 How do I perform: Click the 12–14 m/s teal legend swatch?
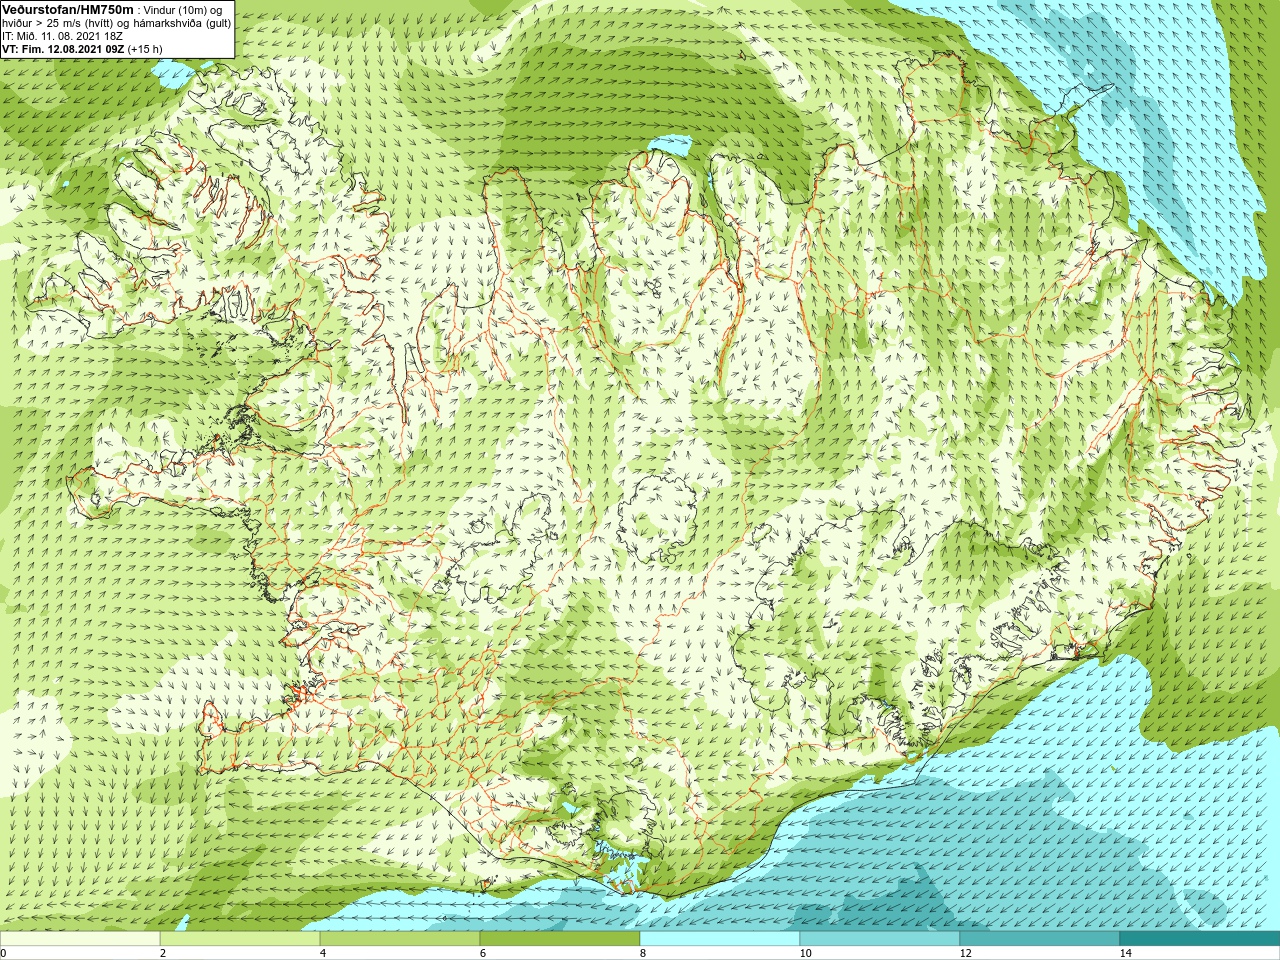point(1040,939)
